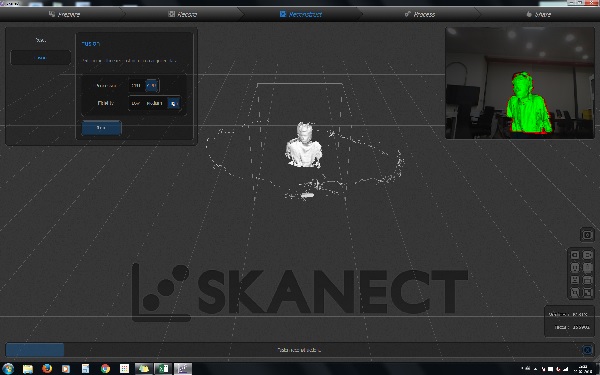Image resolution: width=600 pixels, height=375 pixels.
Task: Open the Windows Start menu
Action: [8, 368]
